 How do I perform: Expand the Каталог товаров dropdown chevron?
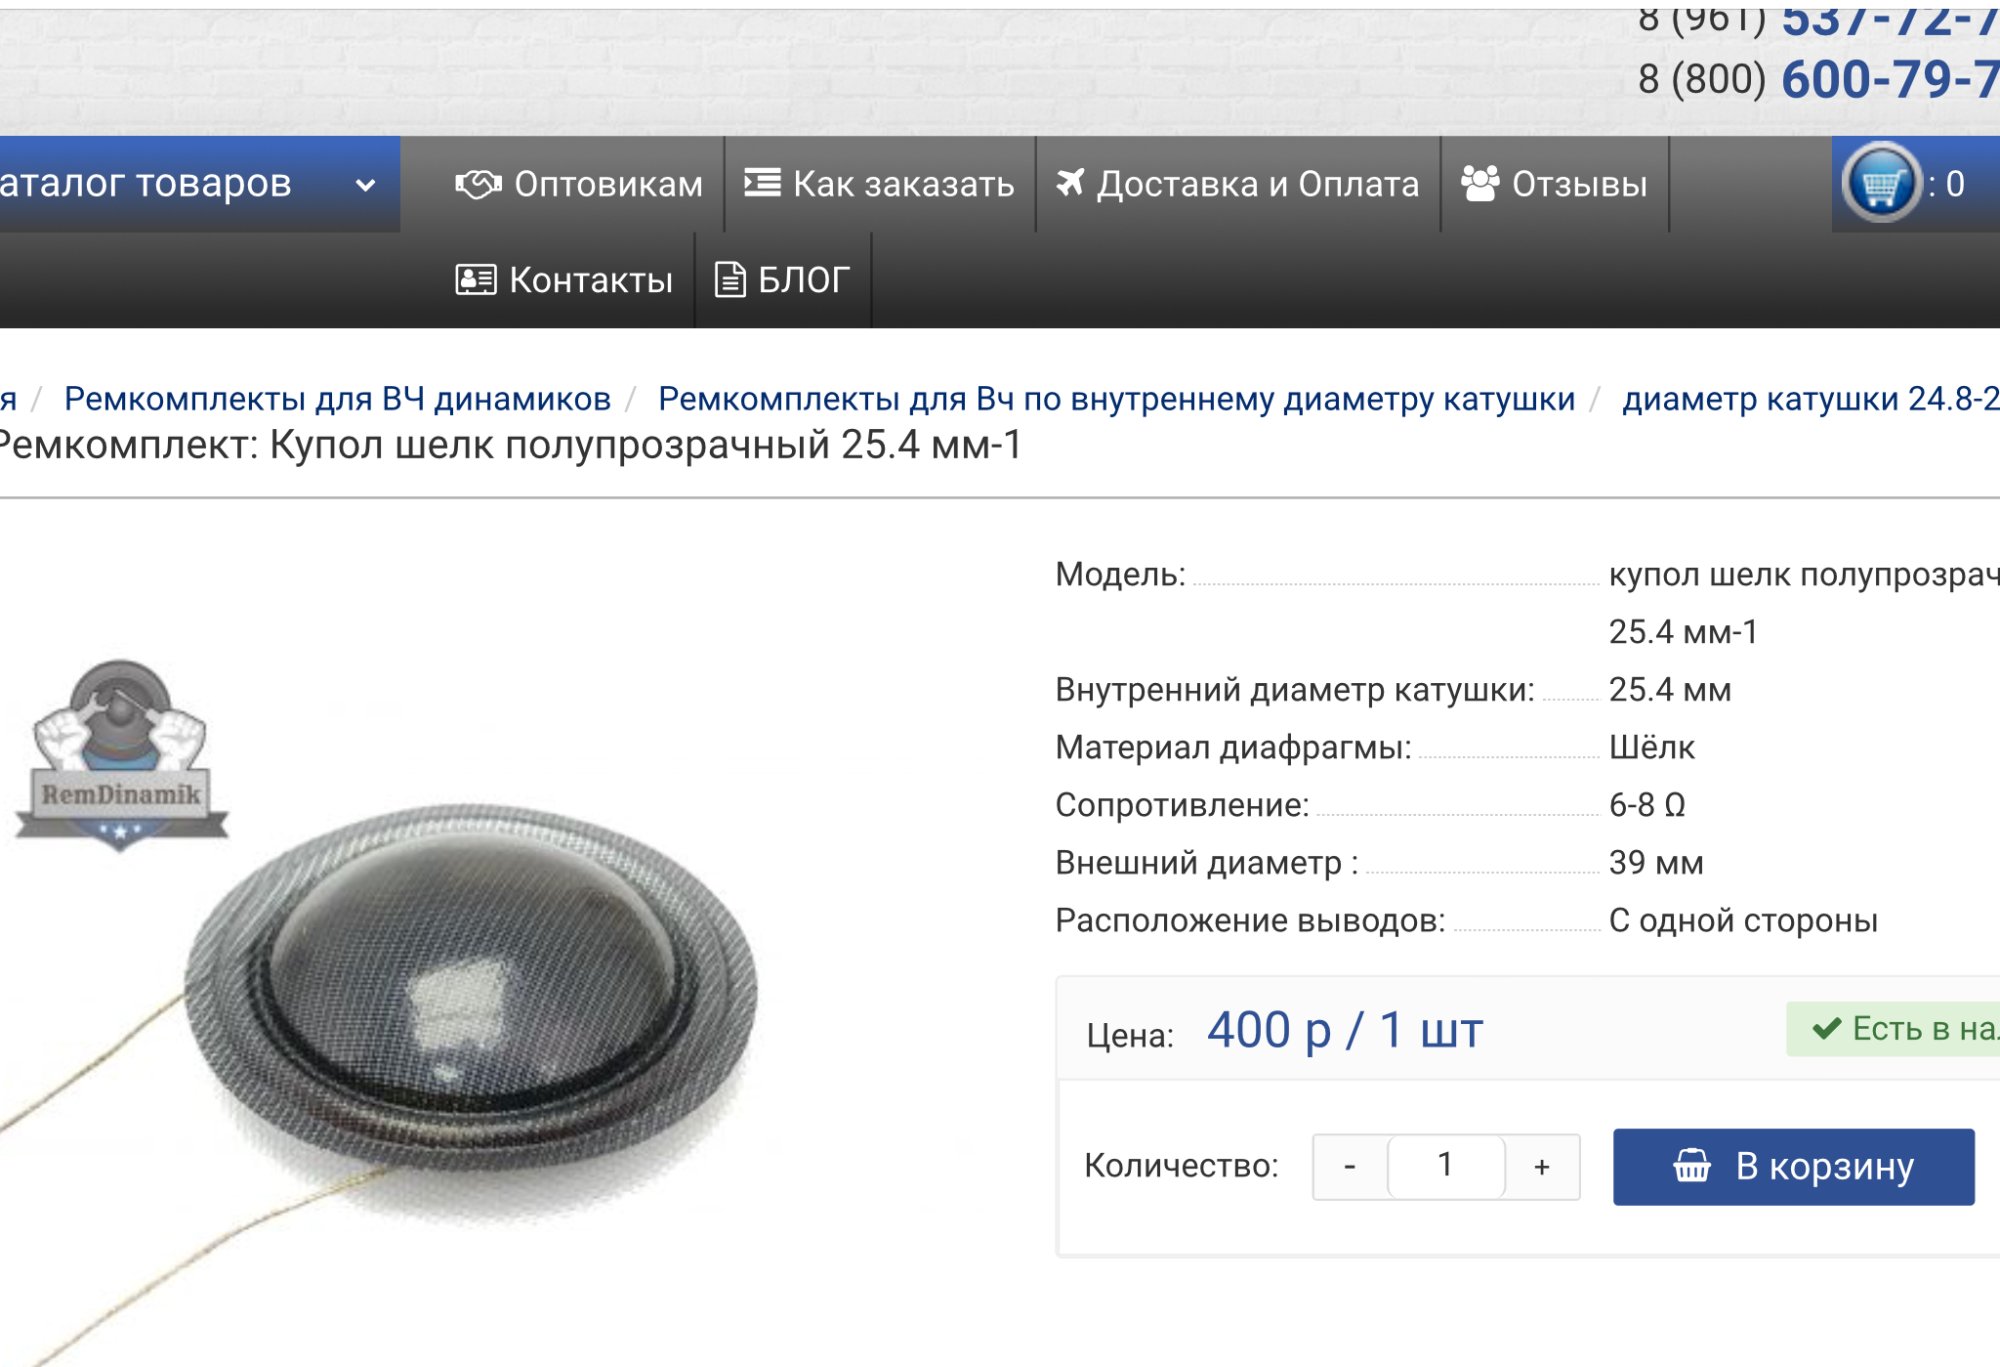[366, 185]
